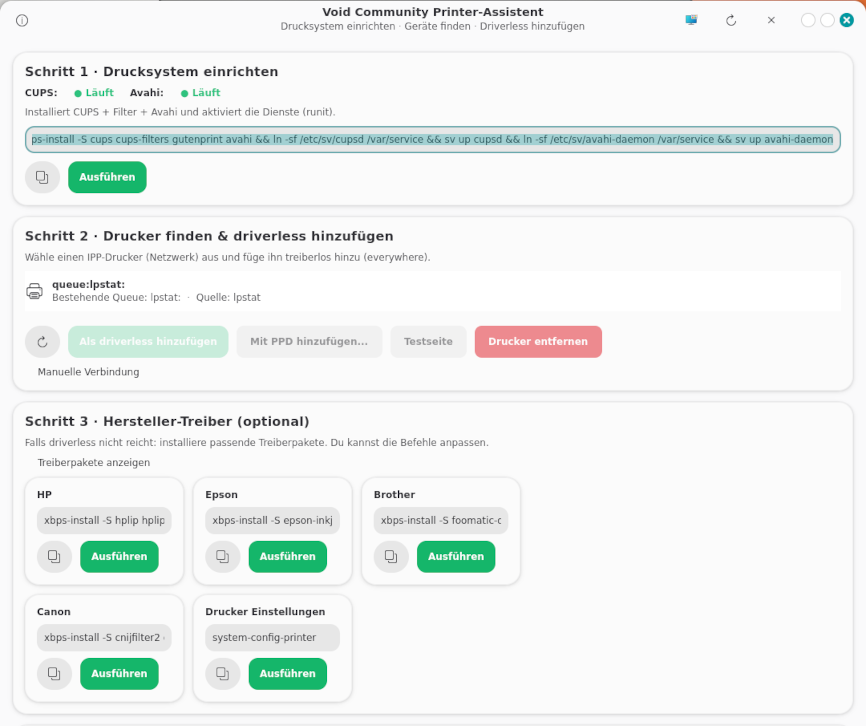This screenshot has width=866, height=726.
Task: Refresh the printer list in Schritt 2
Action: click(42, 342)
